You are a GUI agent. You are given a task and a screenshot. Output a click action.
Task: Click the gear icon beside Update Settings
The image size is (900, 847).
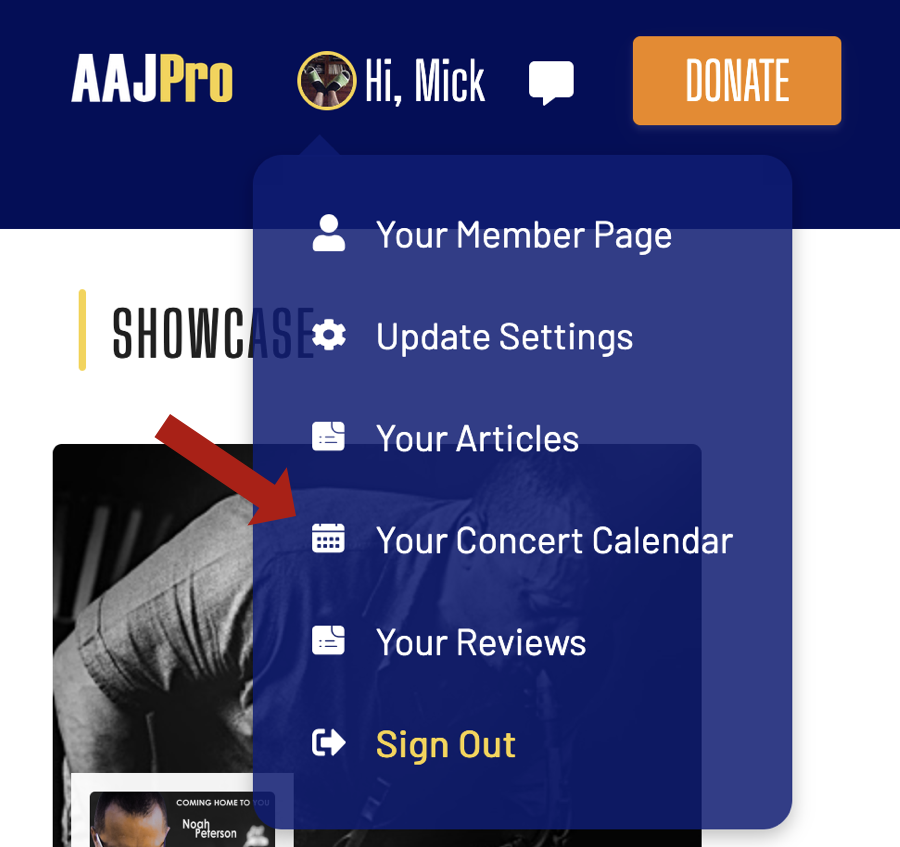click(329, 335)
